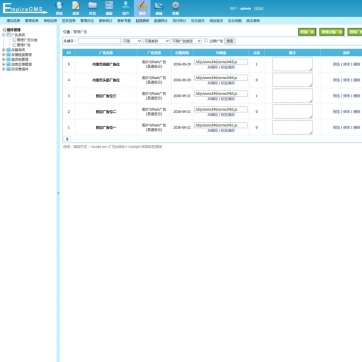Click the 退出 logout link
Image resolution: width=362 pixels, height=362 pixels.
(259, 9)
